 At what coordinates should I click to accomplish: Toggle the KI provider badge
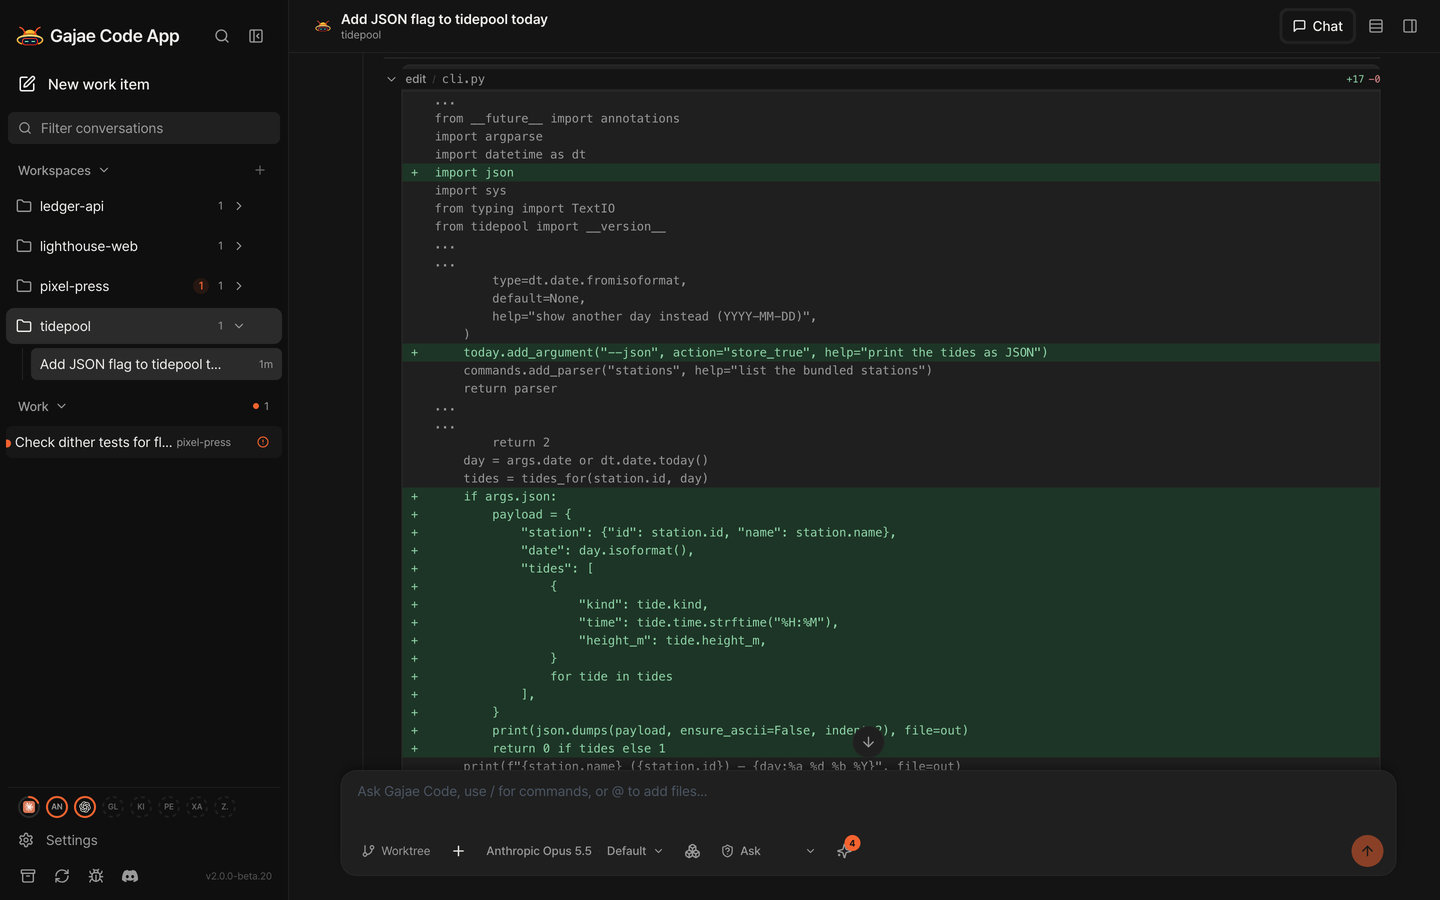click(x=141, y=806)
